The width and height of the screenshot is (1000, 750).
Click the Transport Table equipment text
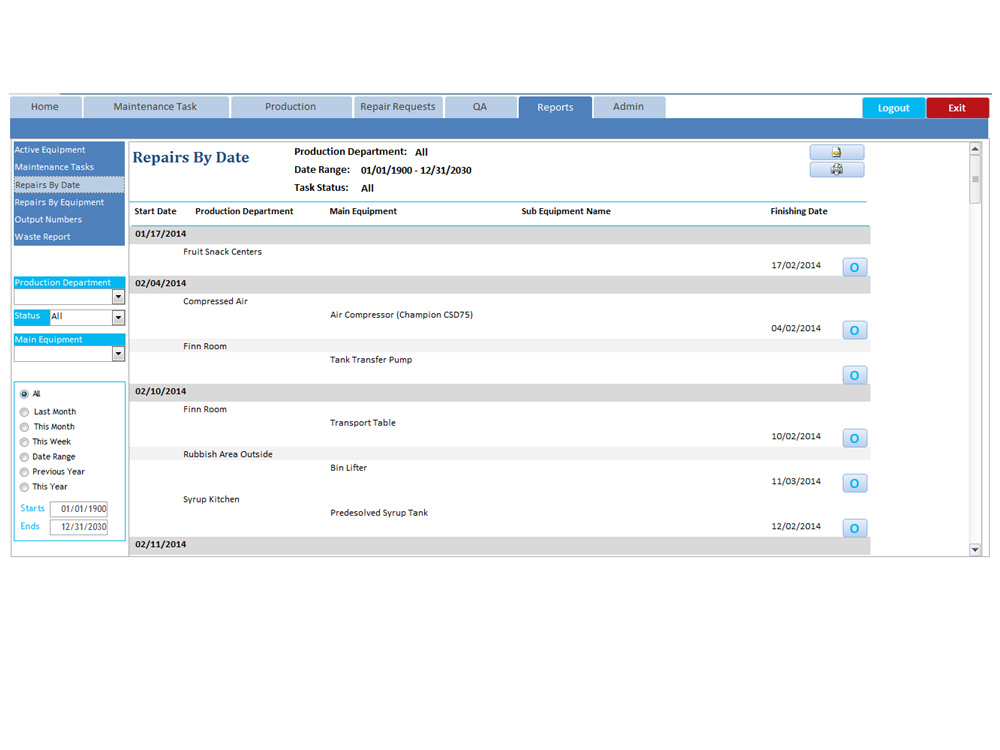pos(363,423)
